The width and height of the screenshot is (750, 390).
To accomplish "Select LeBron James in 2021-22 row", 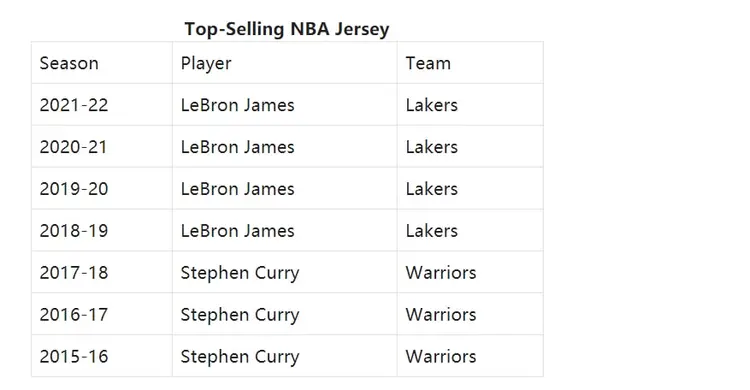I will pos(237,105).
